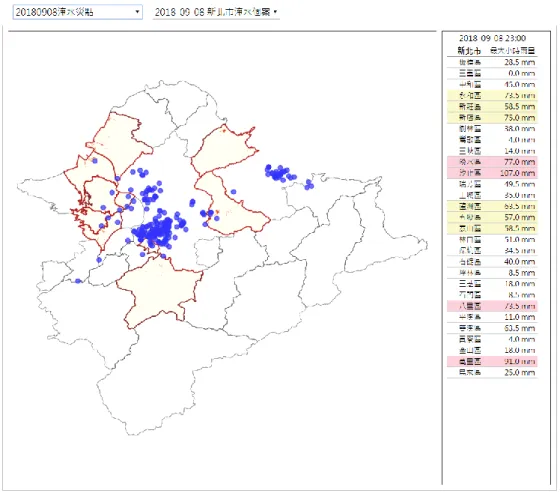
Task: Click the 2018 09 08 23:00 timestamp header
Action: pyautogui.click(x=492, y=38)
